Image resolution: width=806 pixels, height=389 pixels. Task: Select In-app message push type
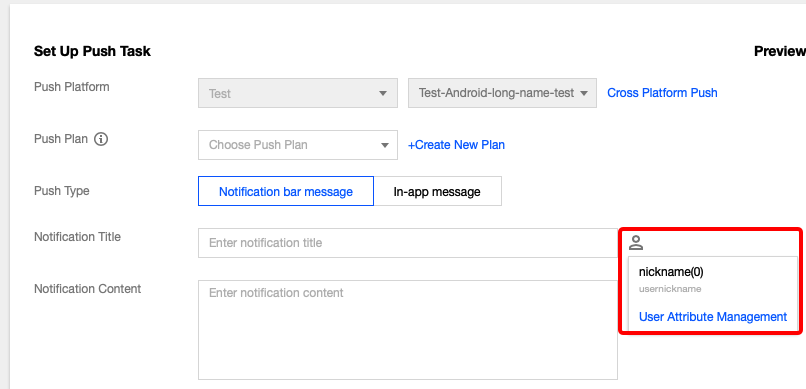point(437,191)
